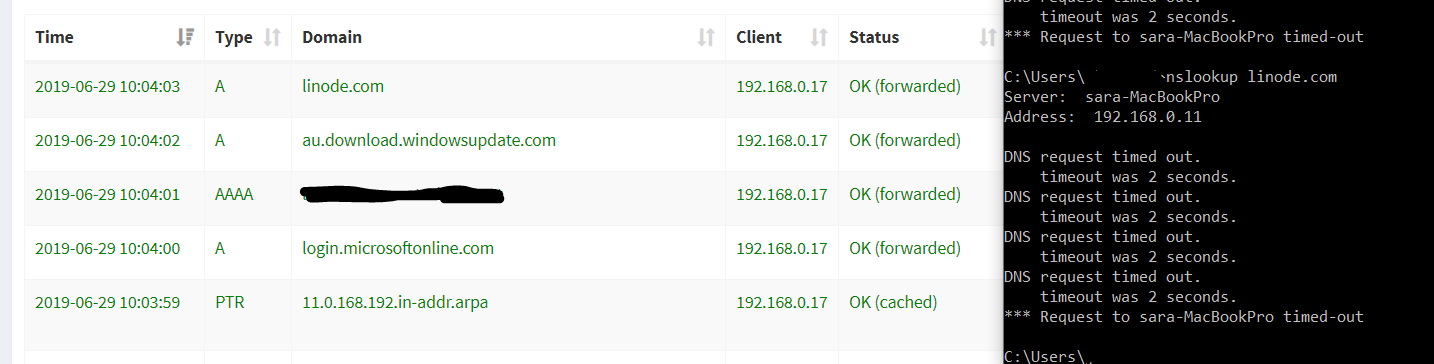
Task: Sort table by the Status header
Action: pos(874,38)
